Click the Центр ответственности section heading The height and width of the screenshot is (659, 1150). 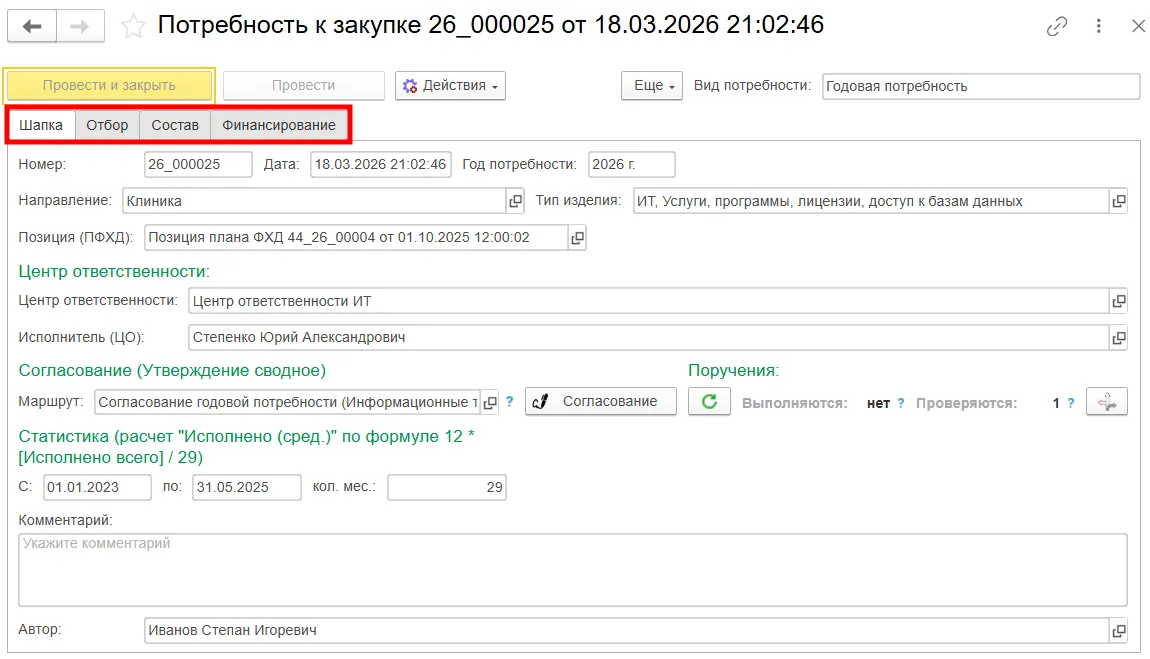[x=114, y=271]
